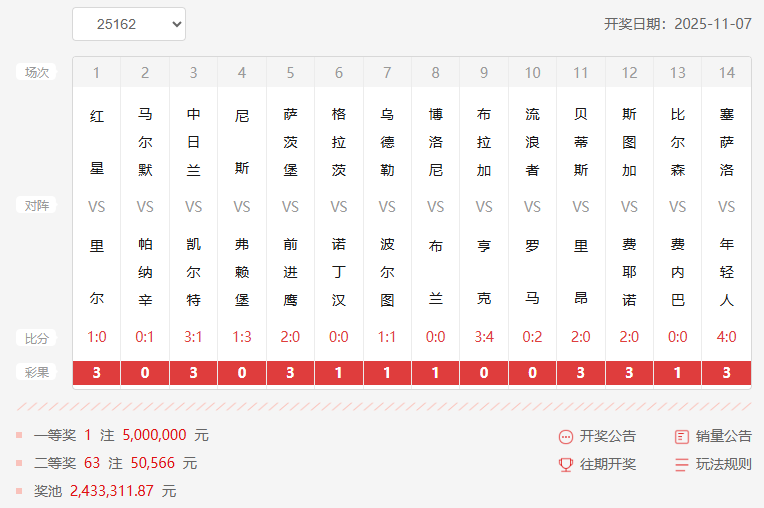Select match number 8 header cell
The width and height of the screenshot is (764, 508).
(436, 73)
